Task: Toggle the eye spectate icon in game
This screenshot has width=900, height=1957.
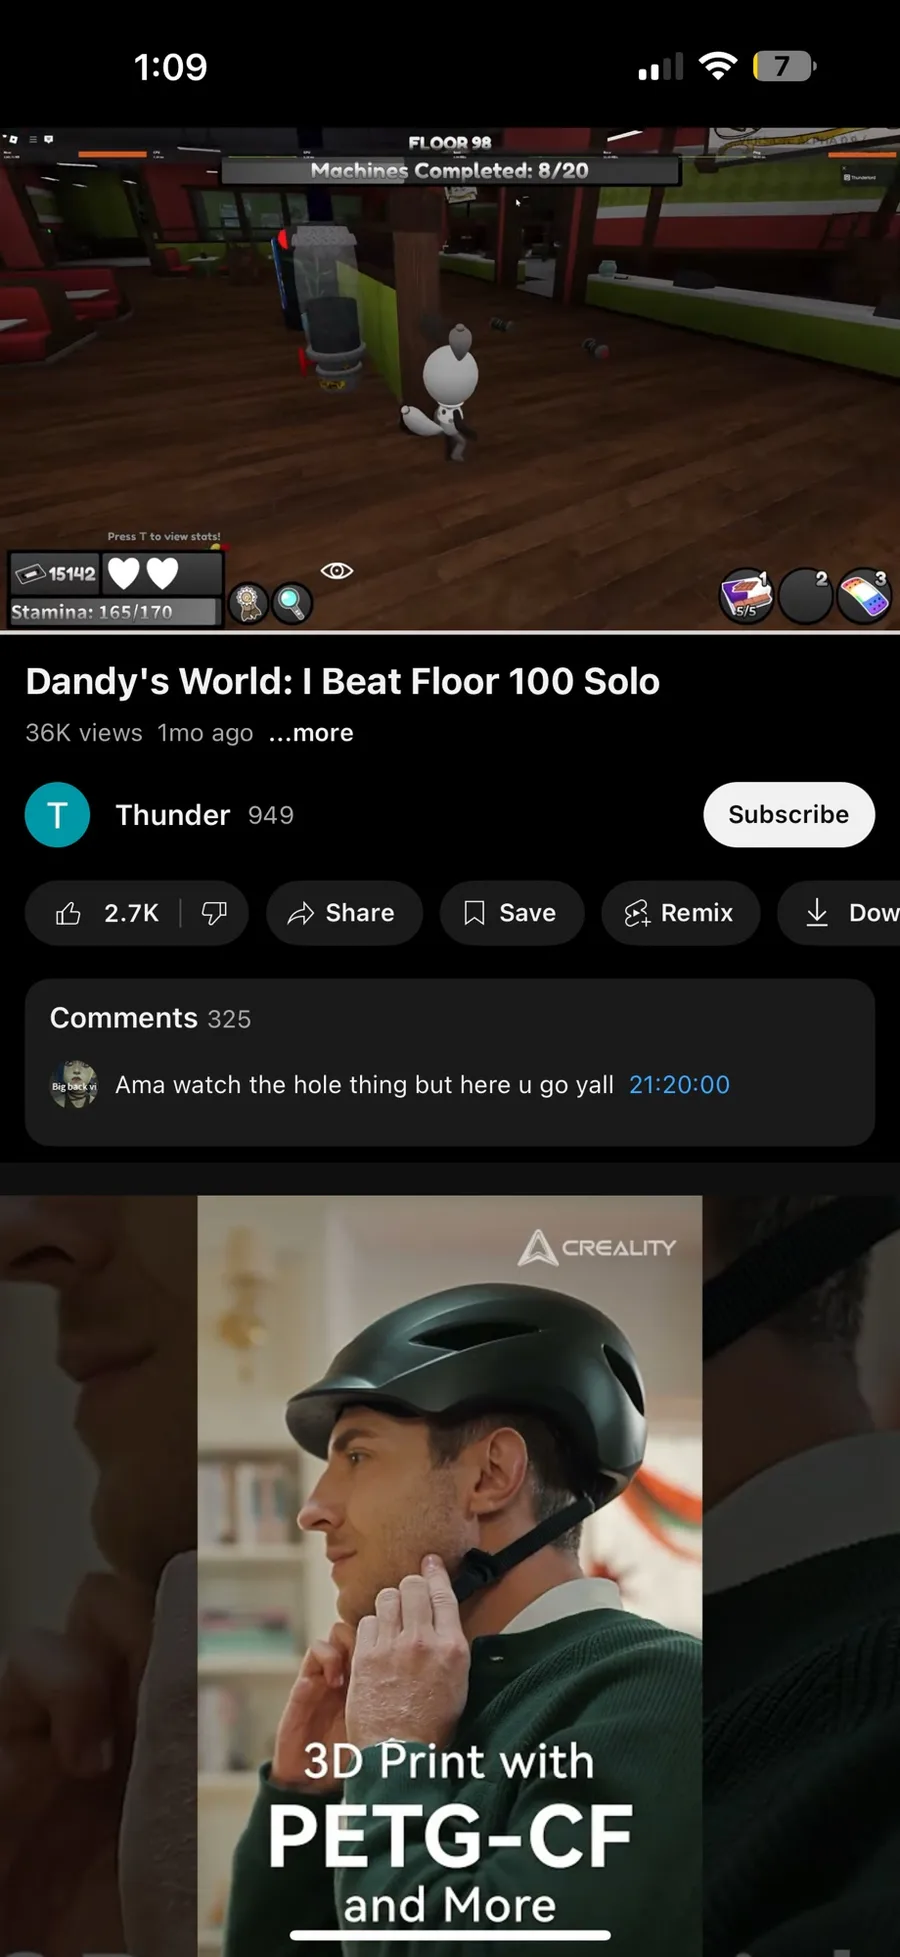Action: pos(337,570)
